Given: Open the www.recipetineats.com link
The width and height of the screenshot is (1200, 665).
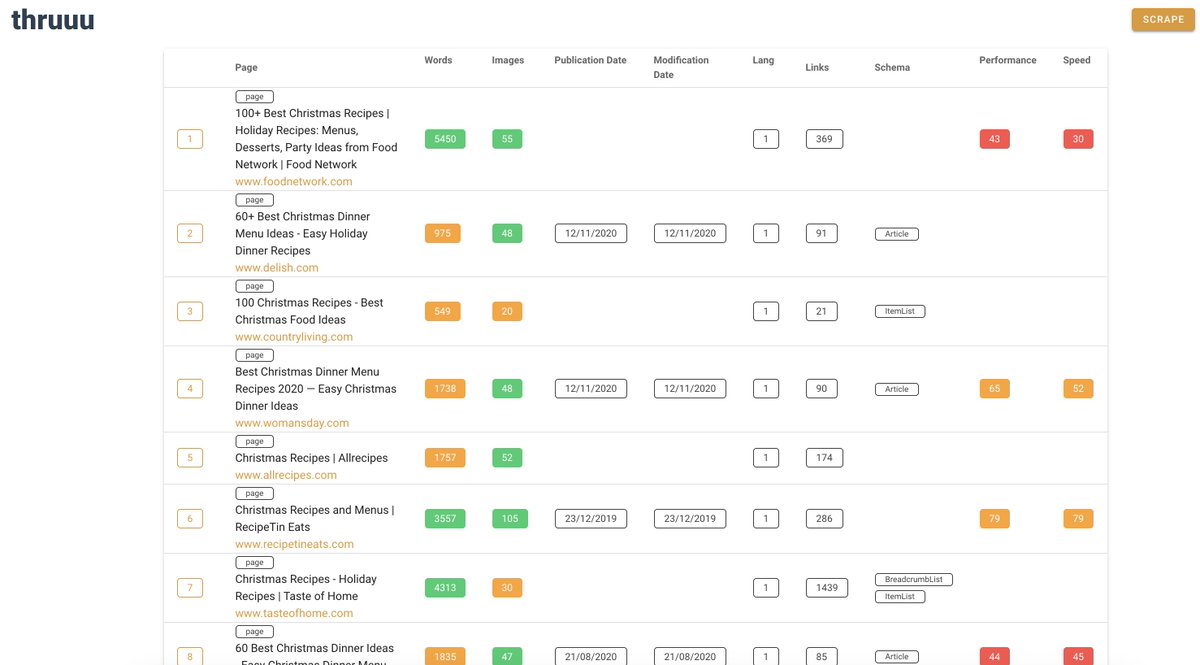Looking at the screenshot, I should point(295,544).
